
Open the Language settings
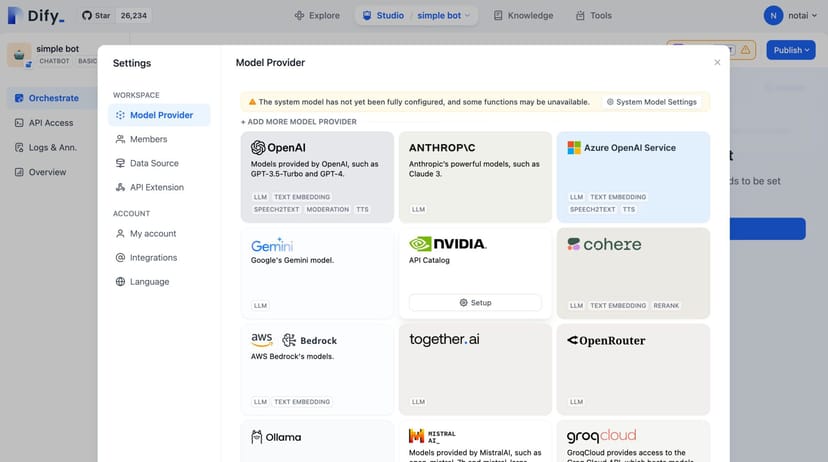click(149, 282)
